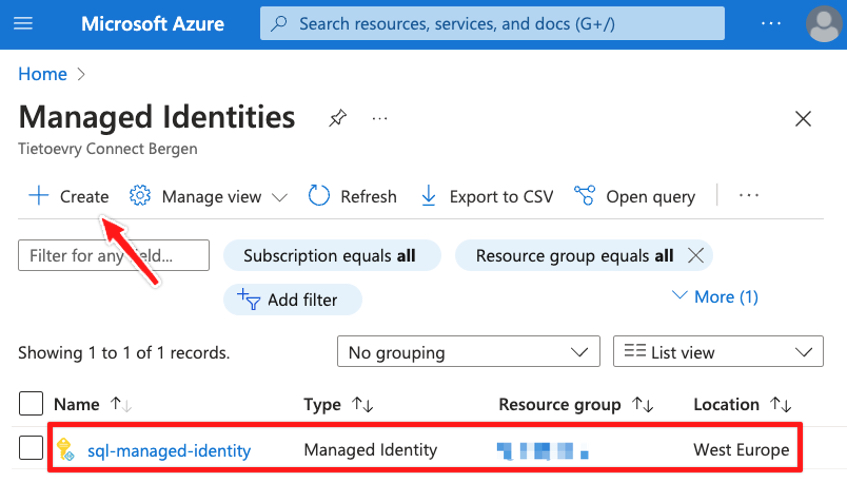Click the breadcrumb chevron after Home
This screenshot has height=494, width=847.
point(81,74)
